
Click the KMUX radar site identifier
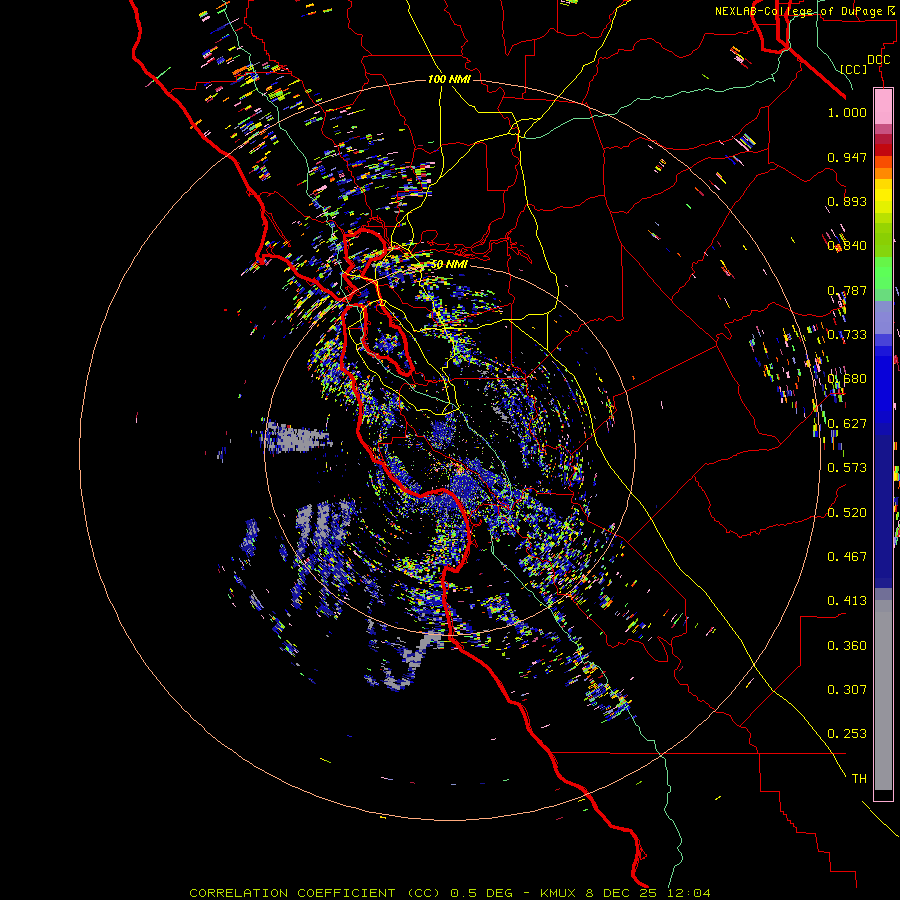pyautogui.click(x=557, y=893)
